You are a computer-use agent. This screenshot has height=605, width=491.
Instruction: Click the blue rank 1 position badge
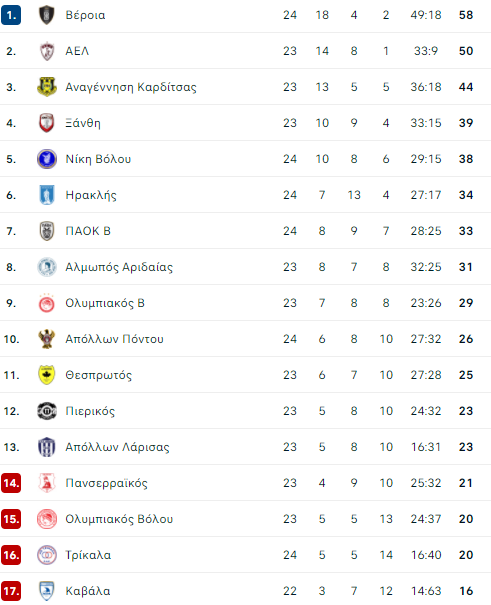pos(11,15)
